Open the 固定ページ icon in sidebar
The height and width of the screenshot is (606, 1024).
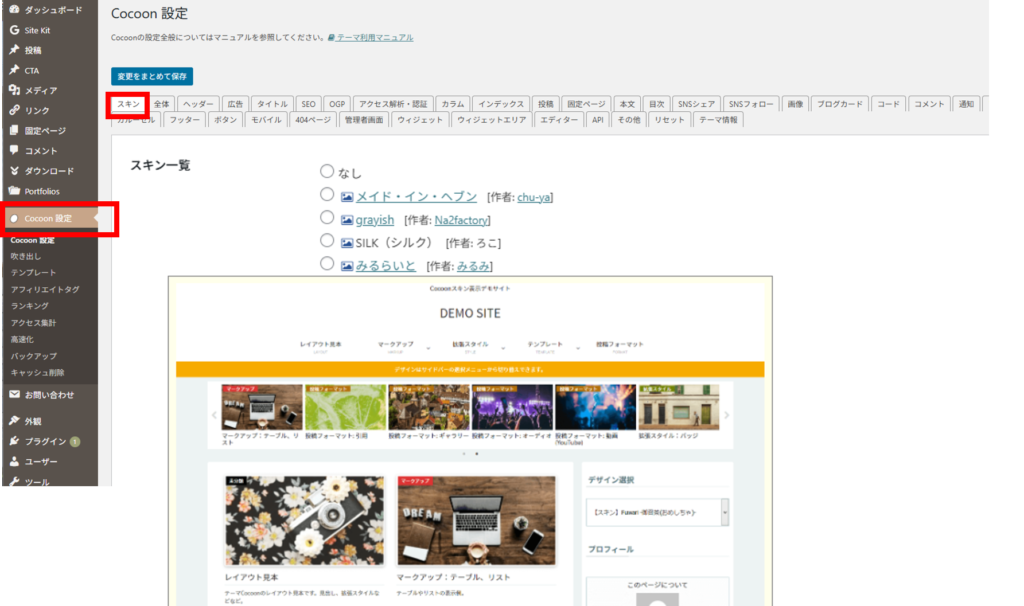[14, 130]
